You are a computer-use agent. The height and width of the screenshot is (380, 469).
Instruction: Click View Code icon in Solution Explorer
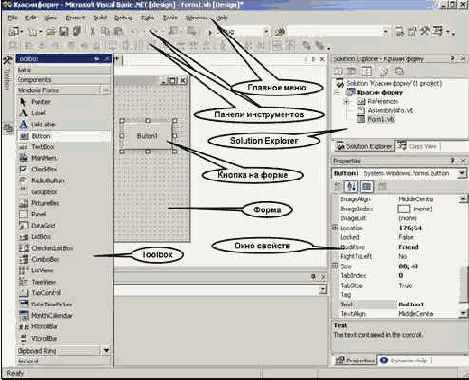pos(339,71)
